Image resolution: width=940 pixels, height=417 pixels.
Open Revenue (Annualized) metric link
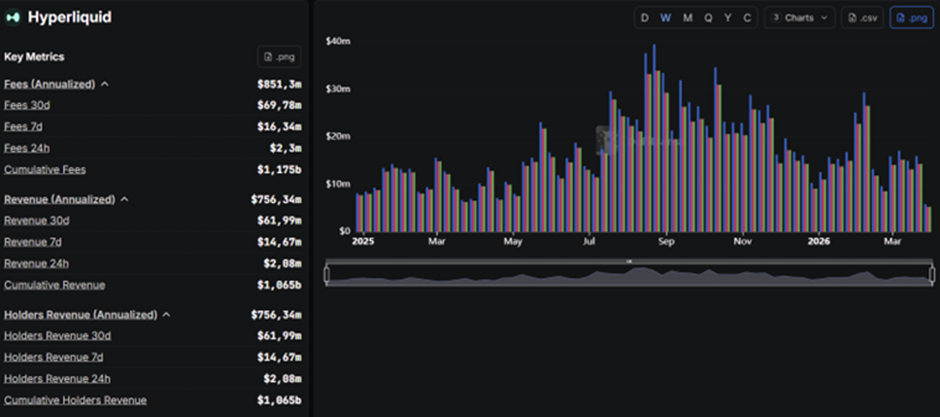point(59,200)
